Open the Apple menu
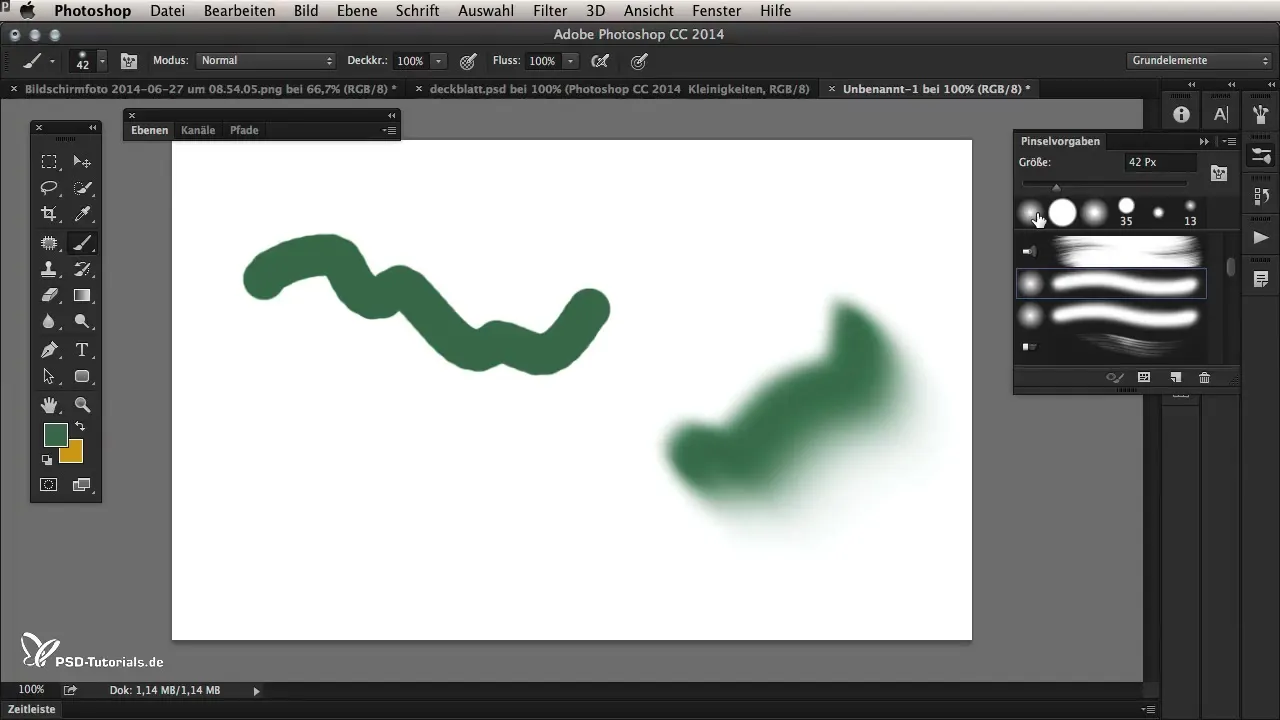1280x720 pixels. coord(25,11)
